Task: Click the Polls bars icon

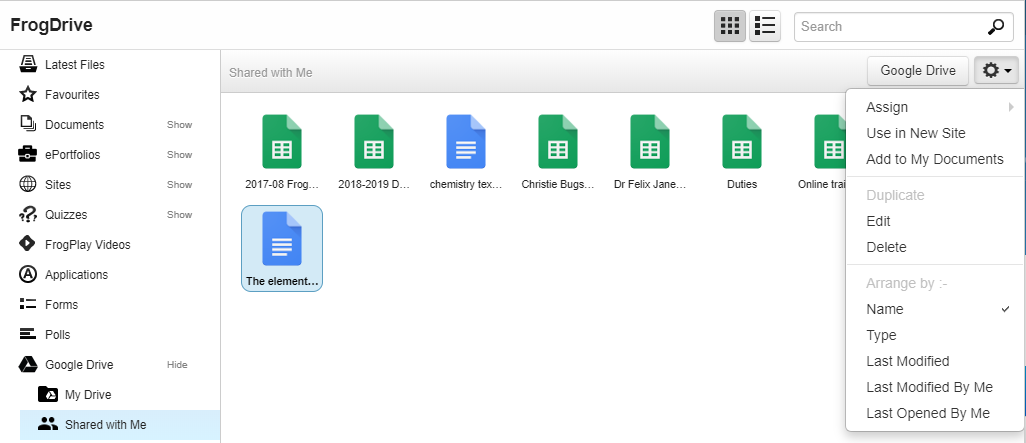Action: click(x=27, y=334)
